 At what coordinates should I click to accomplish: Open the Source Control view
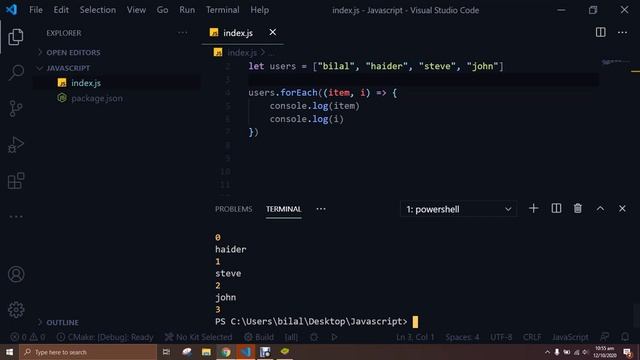click(x=16, y=109)
